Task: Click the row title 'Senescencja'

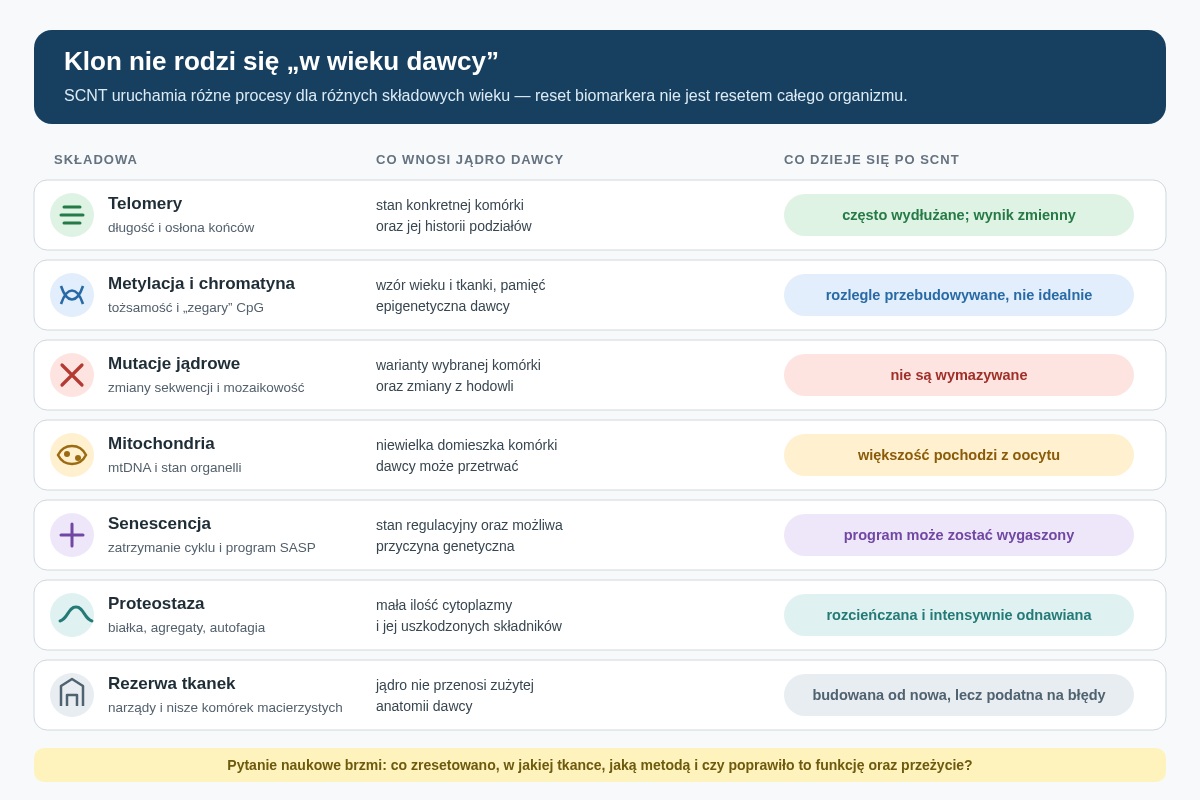Action: 159,524
